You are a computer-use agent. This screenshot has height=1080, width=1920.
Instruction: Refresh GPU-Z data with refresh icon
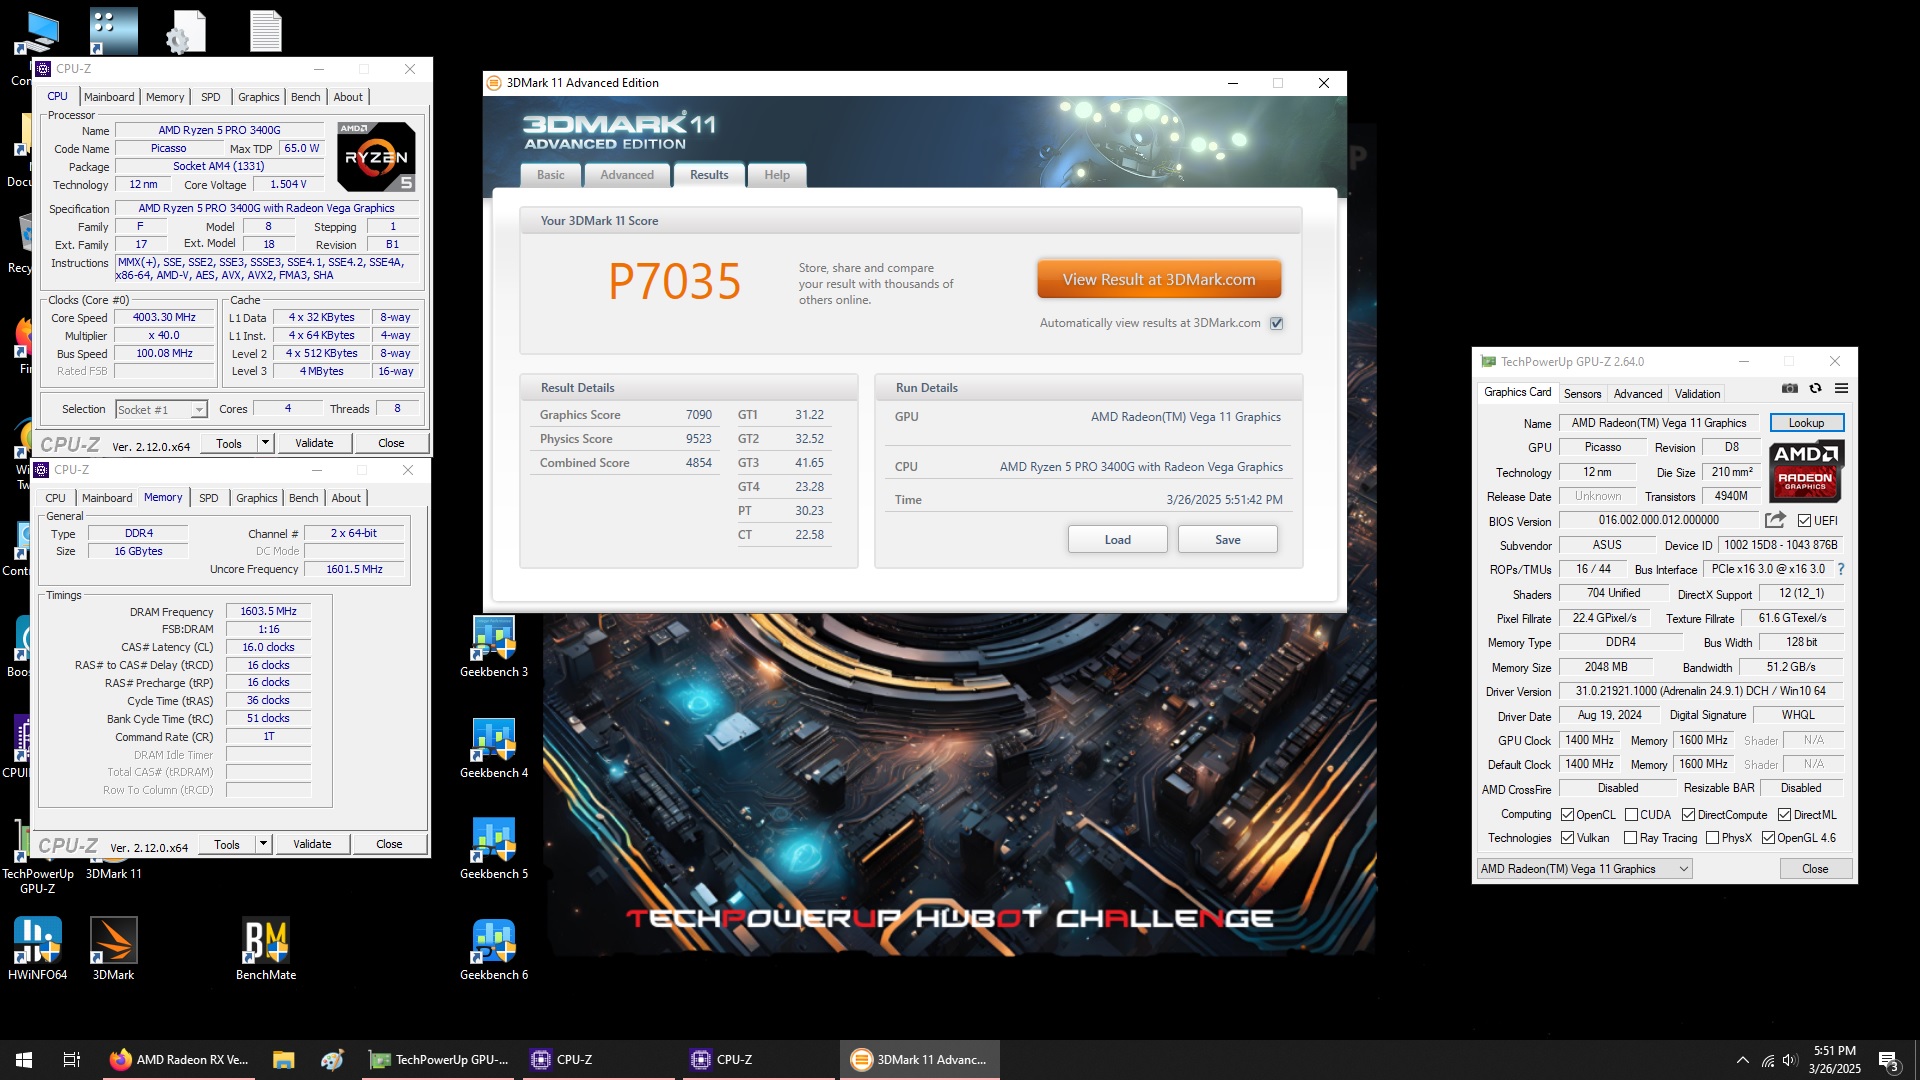[1815, 389]
